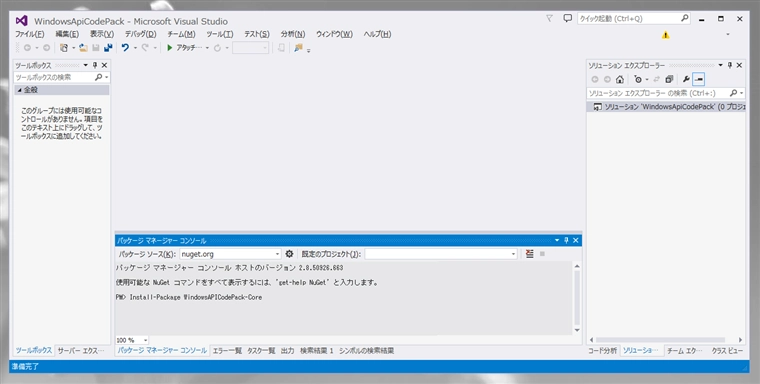Close the Toolbox panel

click(104, 65)
